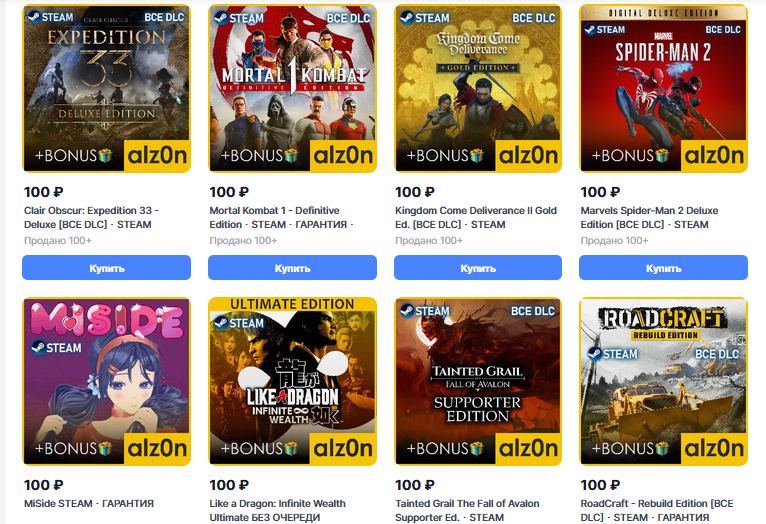Image resolution: width=766 pixels, height=524 pixels.
Task: Buy Mortal Kombat 1 with Купить button
Action: click(292, 268)
